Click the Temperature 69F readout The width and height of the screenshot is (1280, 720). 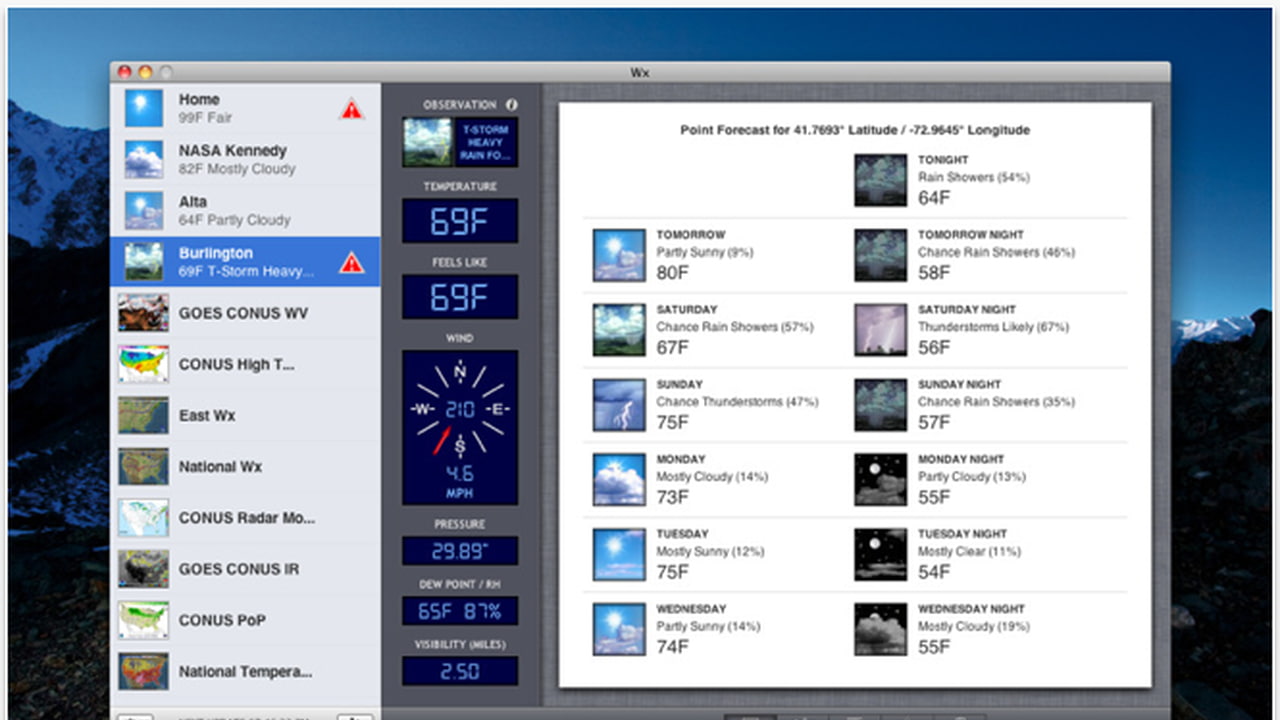(460, 221)
